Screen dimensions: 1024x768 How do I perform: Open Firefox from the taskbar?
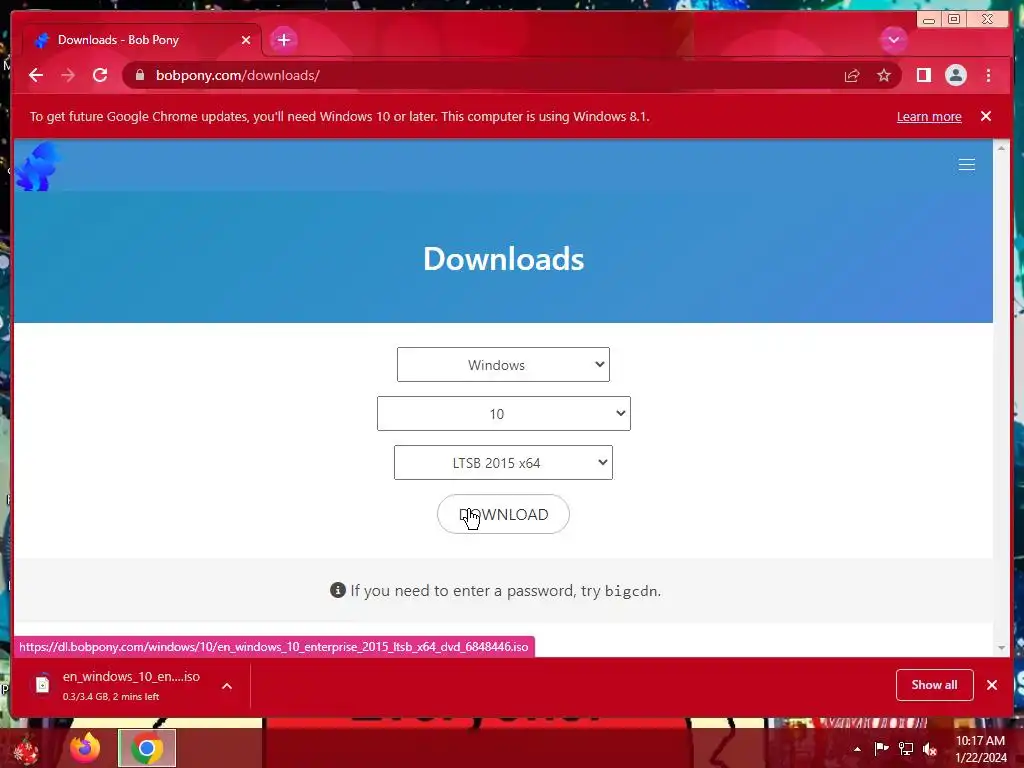86,748
